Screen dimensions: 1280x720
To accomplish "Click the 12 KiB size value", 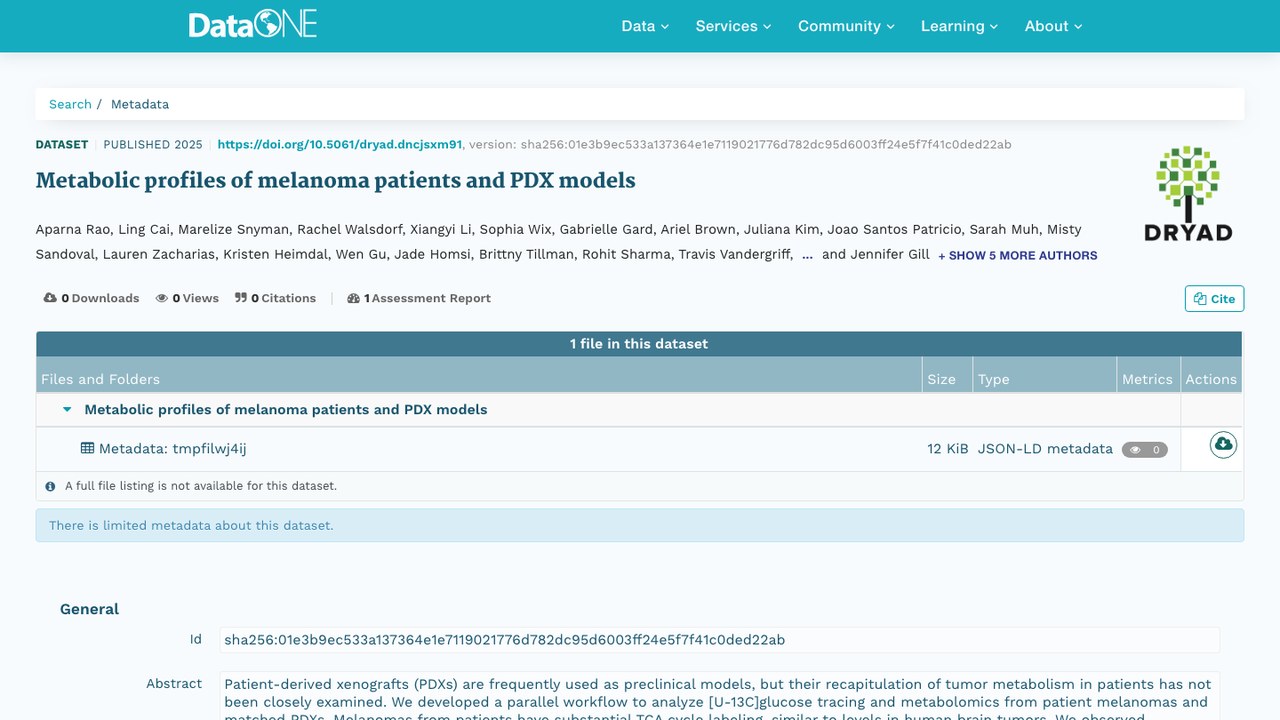I will pyautogui.click(x=948, y=449).
